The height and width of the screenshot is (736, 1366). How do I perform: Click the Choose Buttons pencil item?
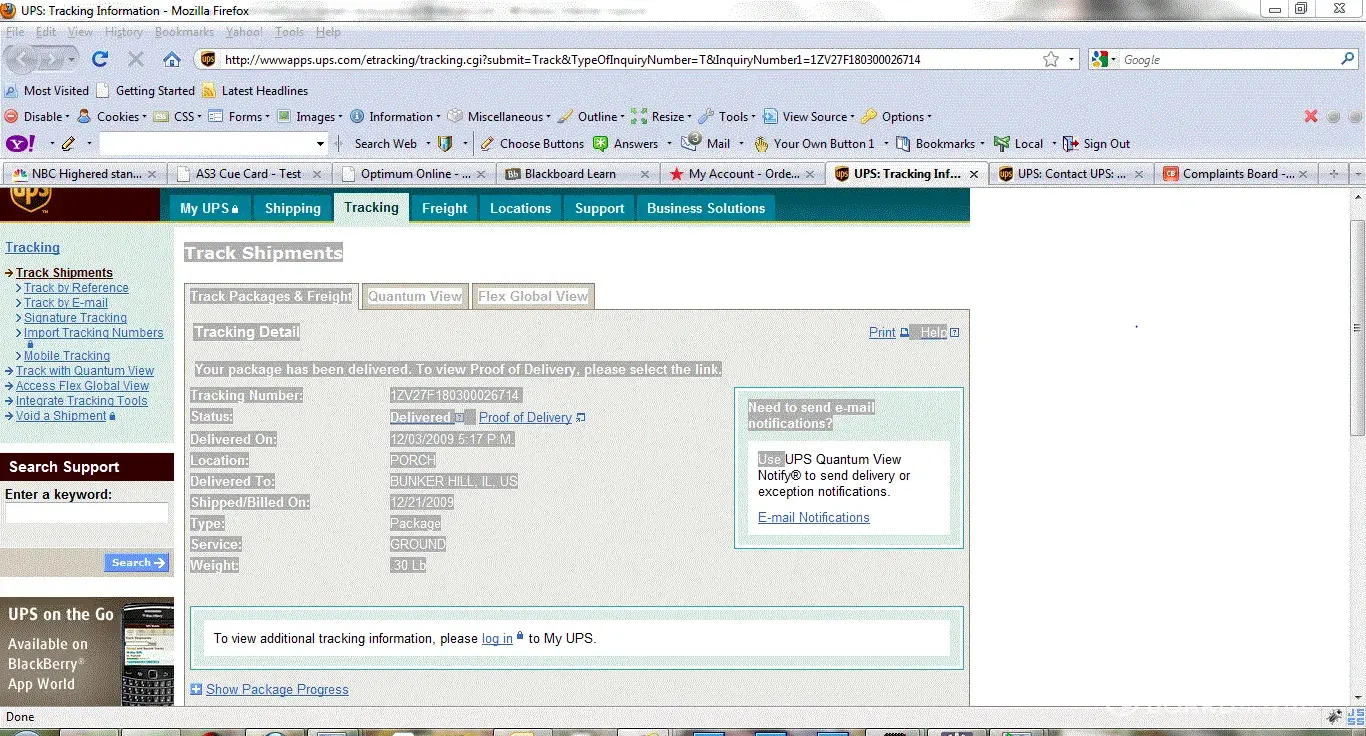click(x=533, y=144)
